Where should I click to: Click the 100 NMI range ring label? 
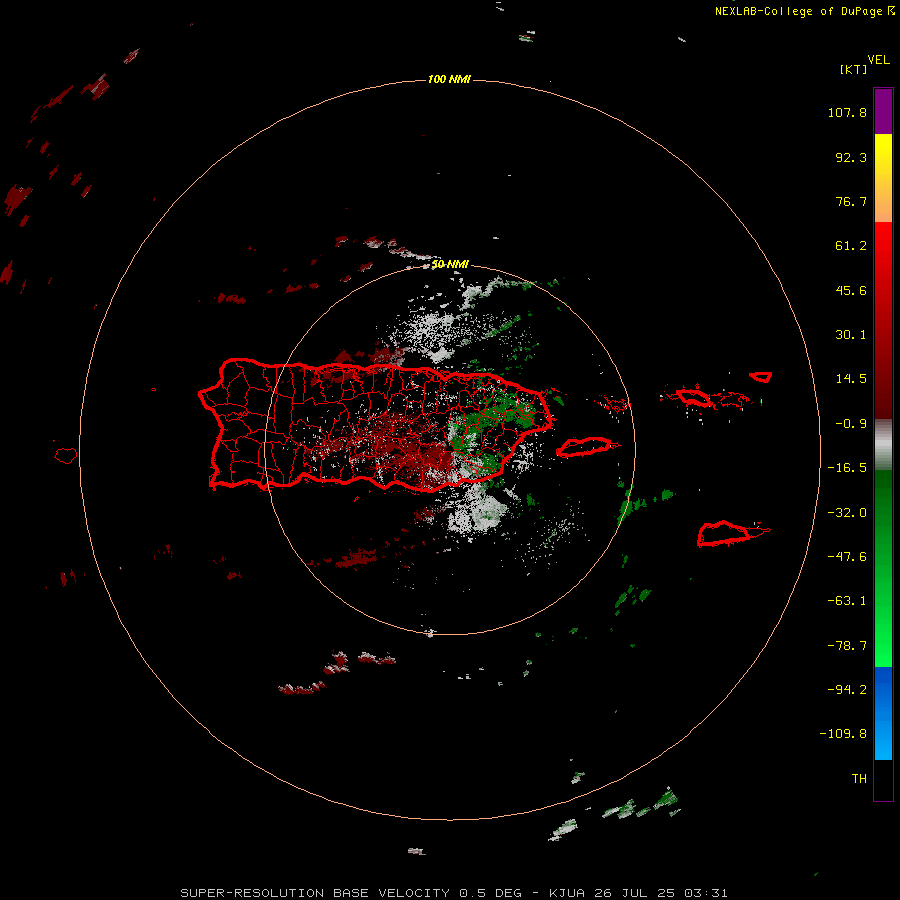click(x=449, y=79)
